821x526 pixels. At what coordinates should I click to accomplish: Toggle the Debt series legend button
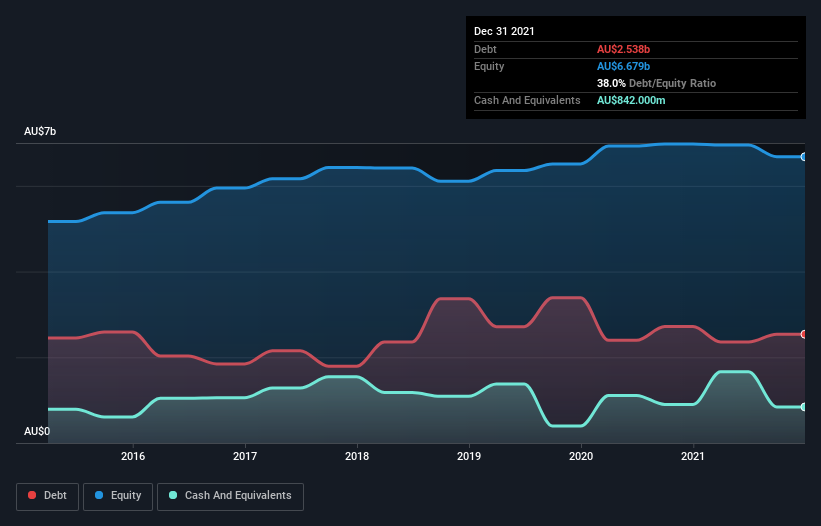pos(47,496)
